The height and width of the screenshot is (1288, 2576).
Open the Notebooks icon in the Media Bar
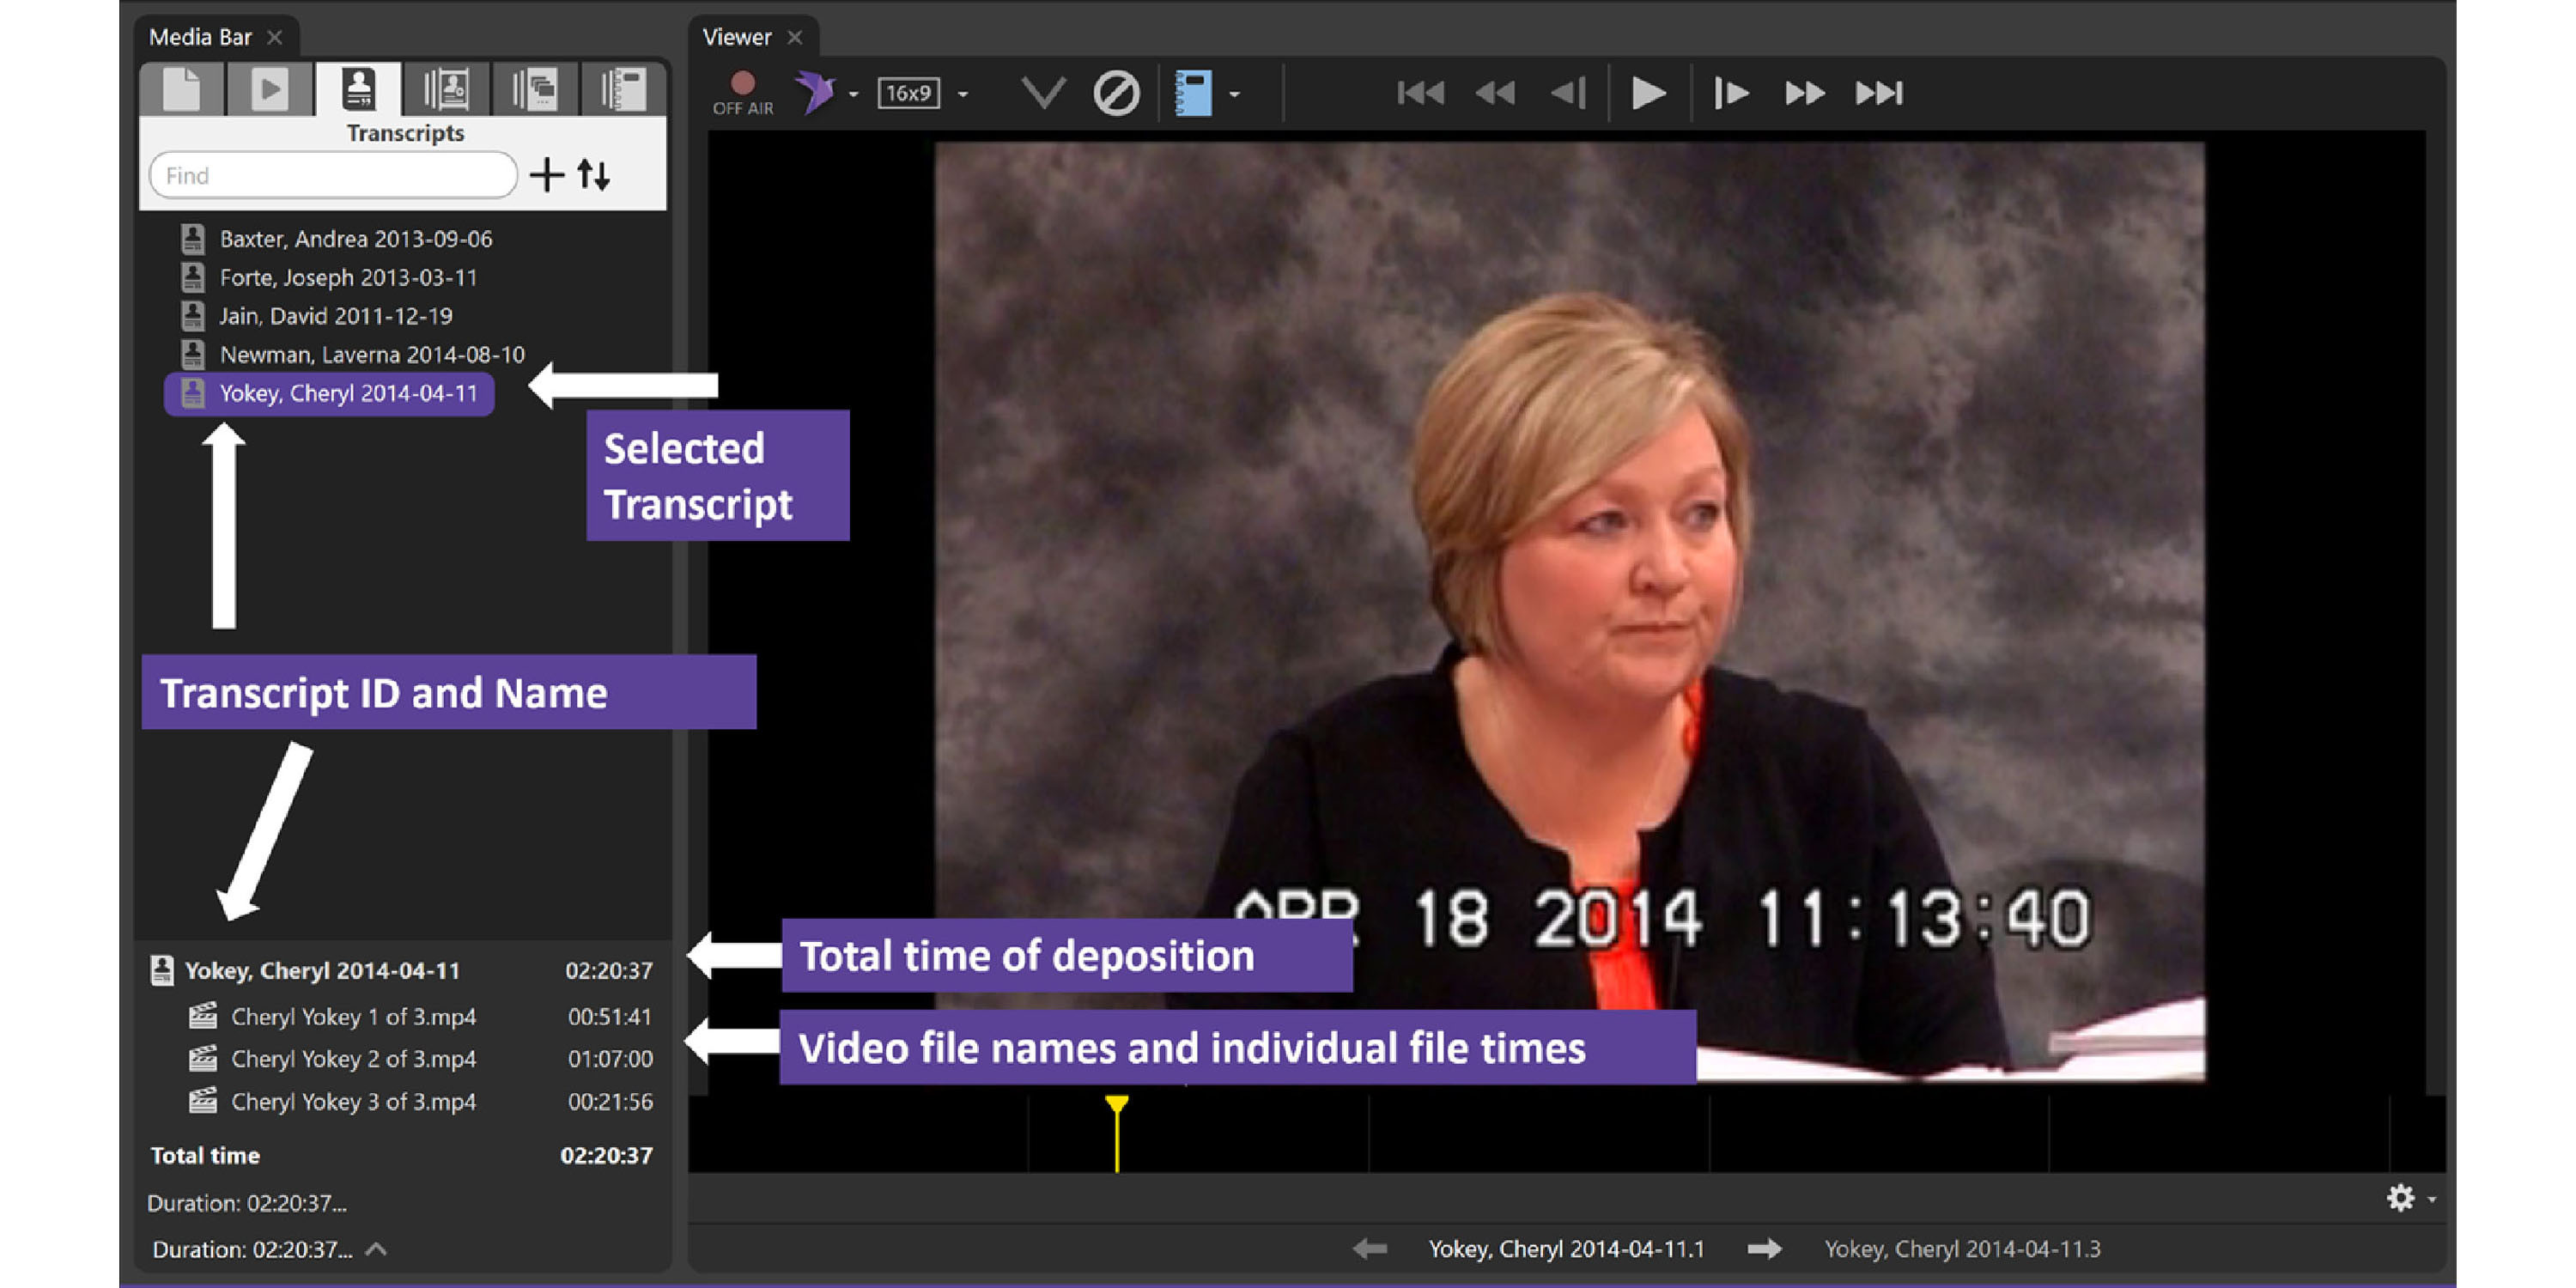pos(624,90)
